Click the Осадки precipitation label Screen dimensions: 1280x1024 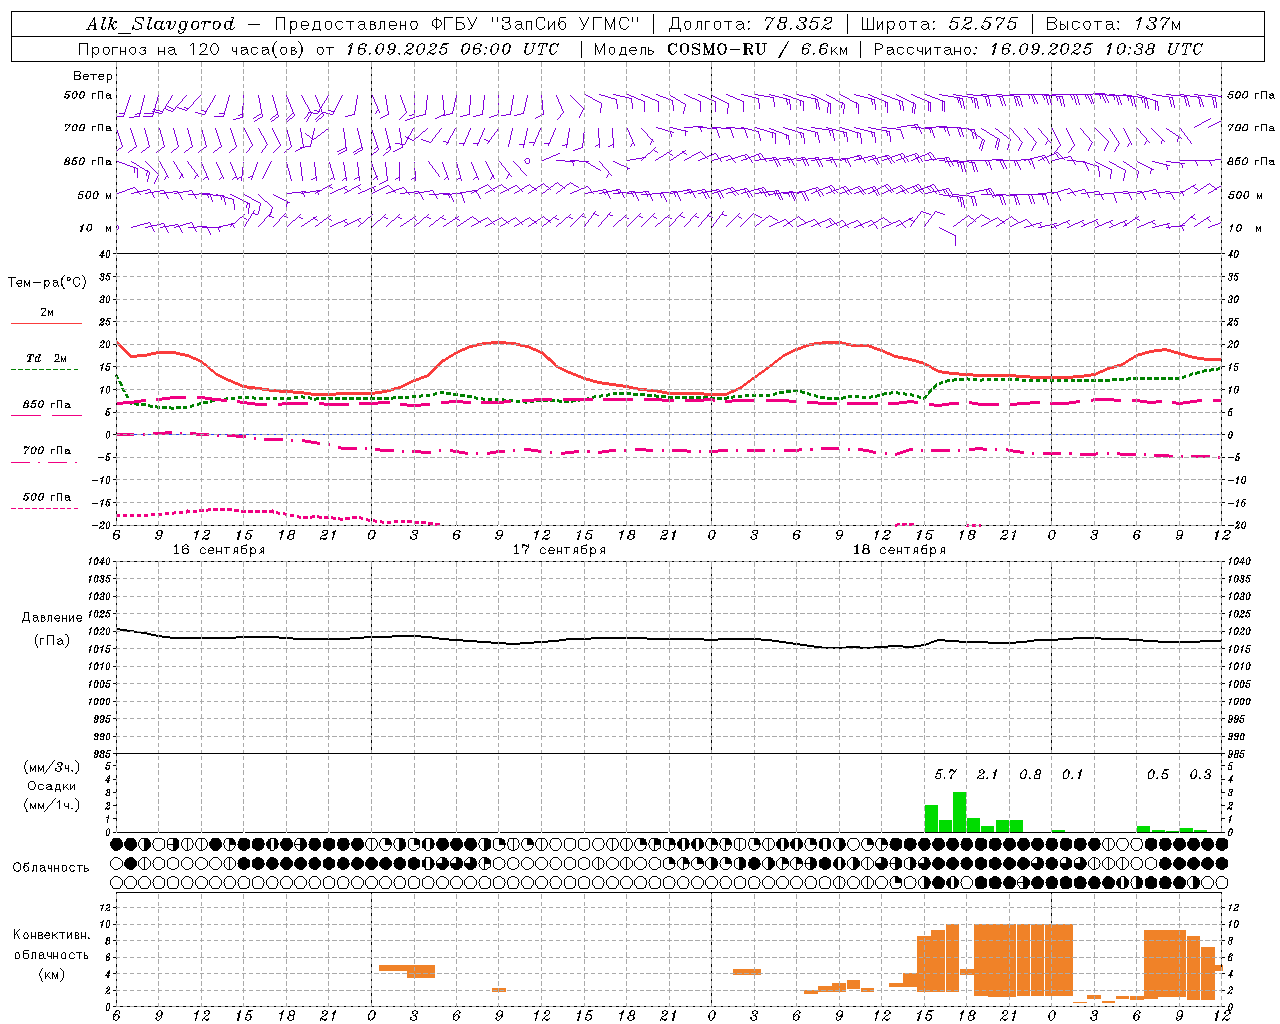[x=52, y=786]
